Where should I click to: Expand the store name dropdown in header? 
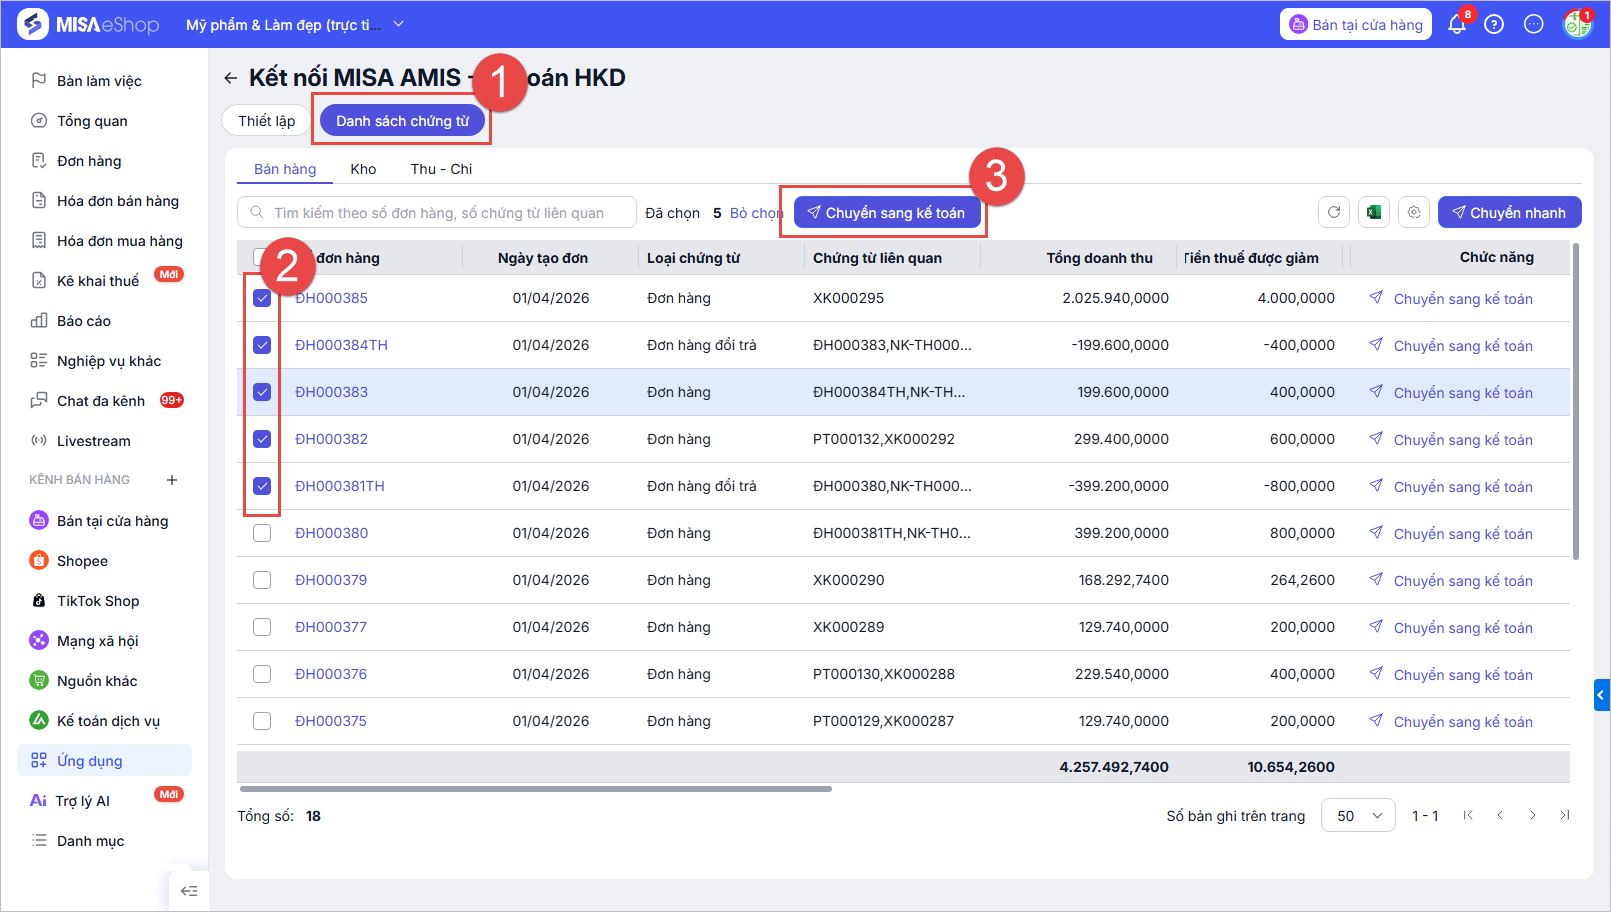click(398, 24)
